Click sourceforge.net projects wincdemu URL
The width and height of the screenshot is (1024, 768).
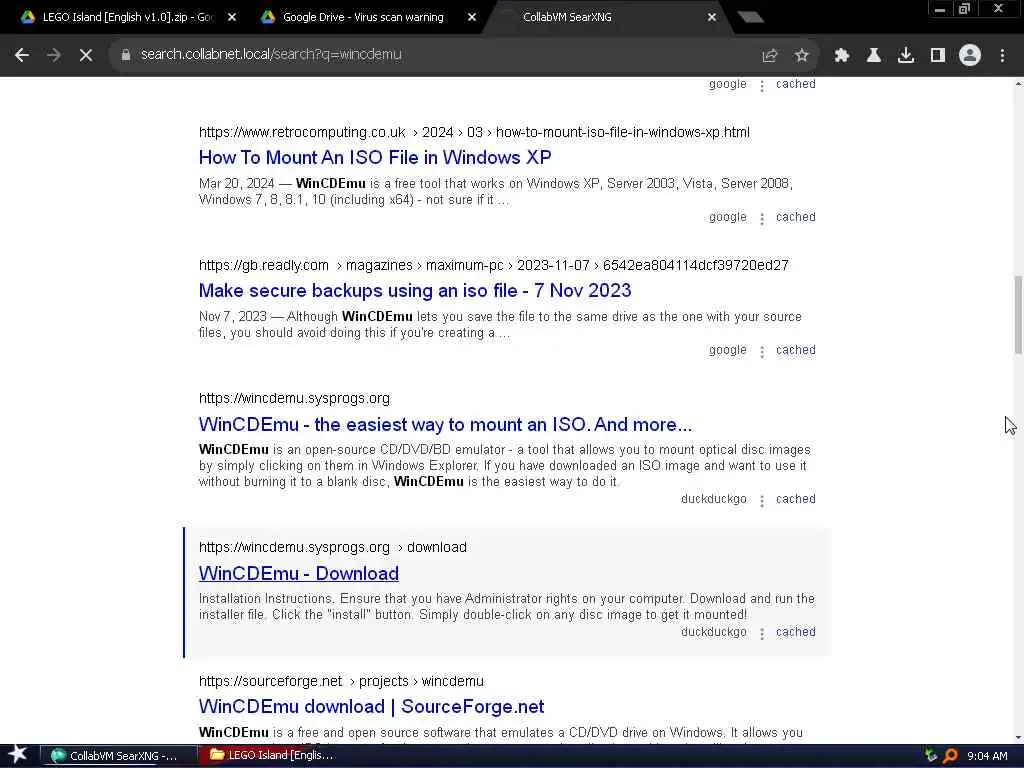(x=341, y=681)
